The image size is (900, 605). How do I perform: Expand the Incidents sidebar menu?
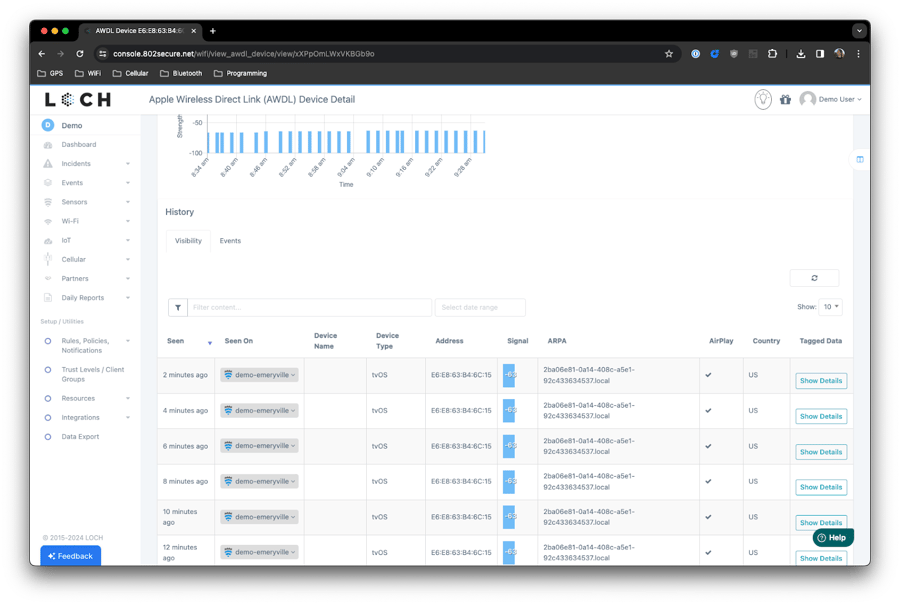pos(86,164)
